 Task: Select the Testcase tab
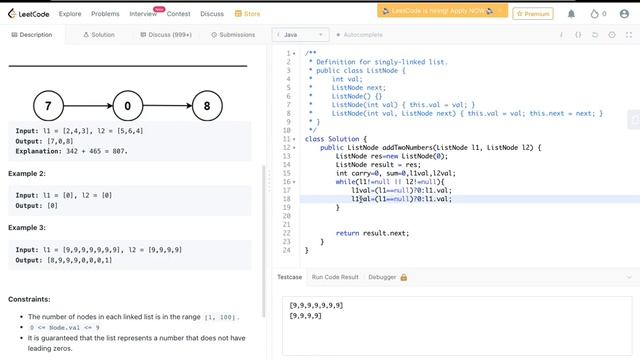(289, 277)
